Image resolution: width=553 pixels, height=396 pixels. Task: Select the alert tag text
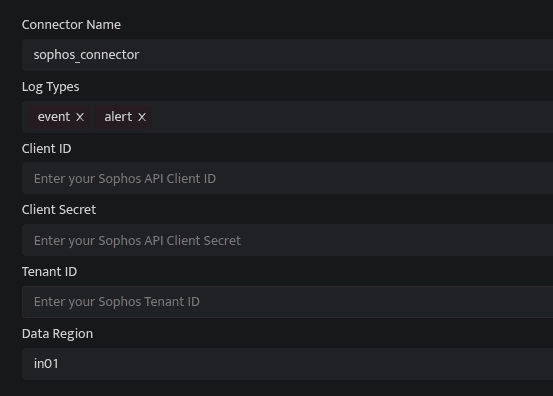coord(118,117)
